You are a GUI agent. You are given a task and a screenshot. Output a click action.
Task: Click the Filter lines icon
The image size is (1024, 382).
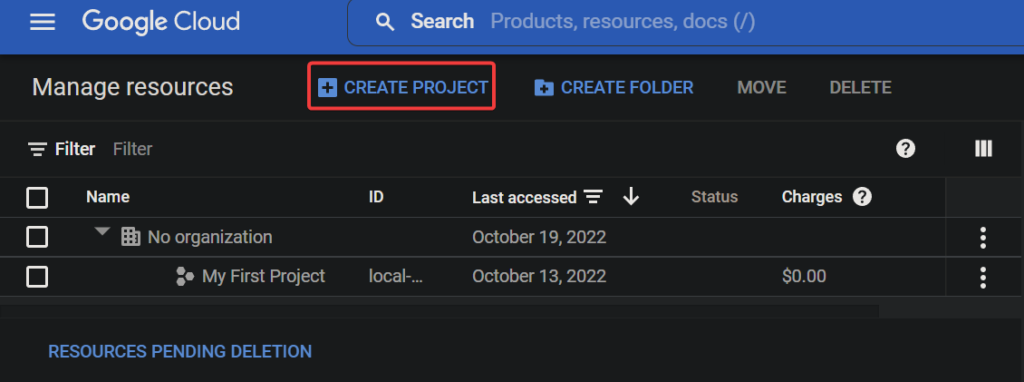coord(37,150)
